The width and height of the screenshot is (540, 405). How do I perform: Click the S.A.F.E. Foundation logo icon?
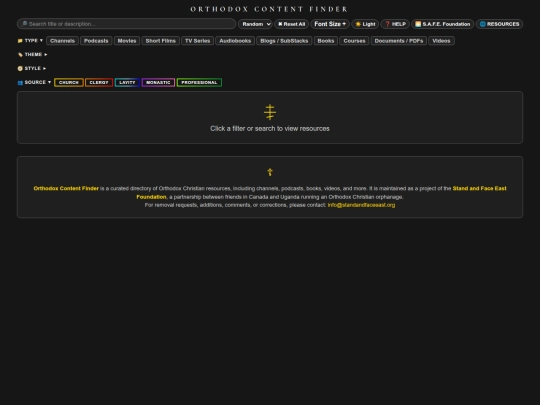coord(418,24)
